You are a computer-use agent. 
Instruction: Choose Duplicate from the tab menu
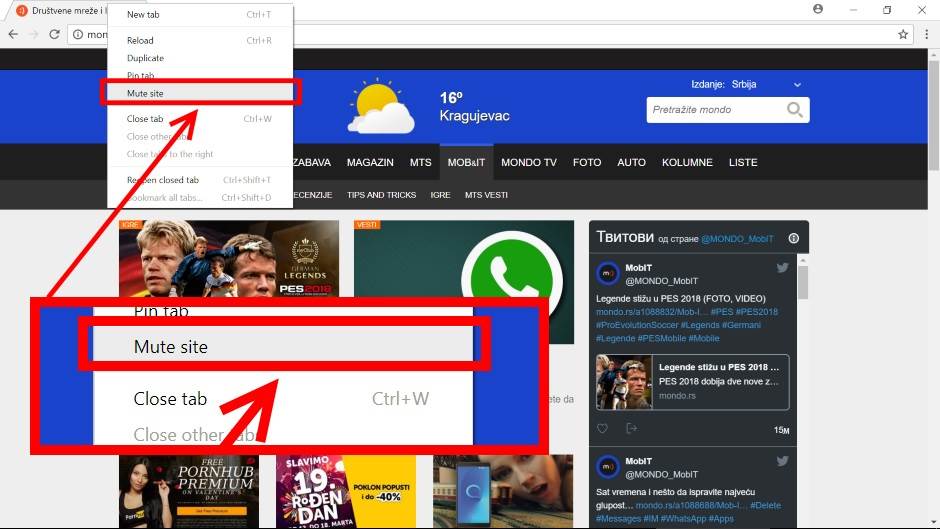click(x=146, y=58)
